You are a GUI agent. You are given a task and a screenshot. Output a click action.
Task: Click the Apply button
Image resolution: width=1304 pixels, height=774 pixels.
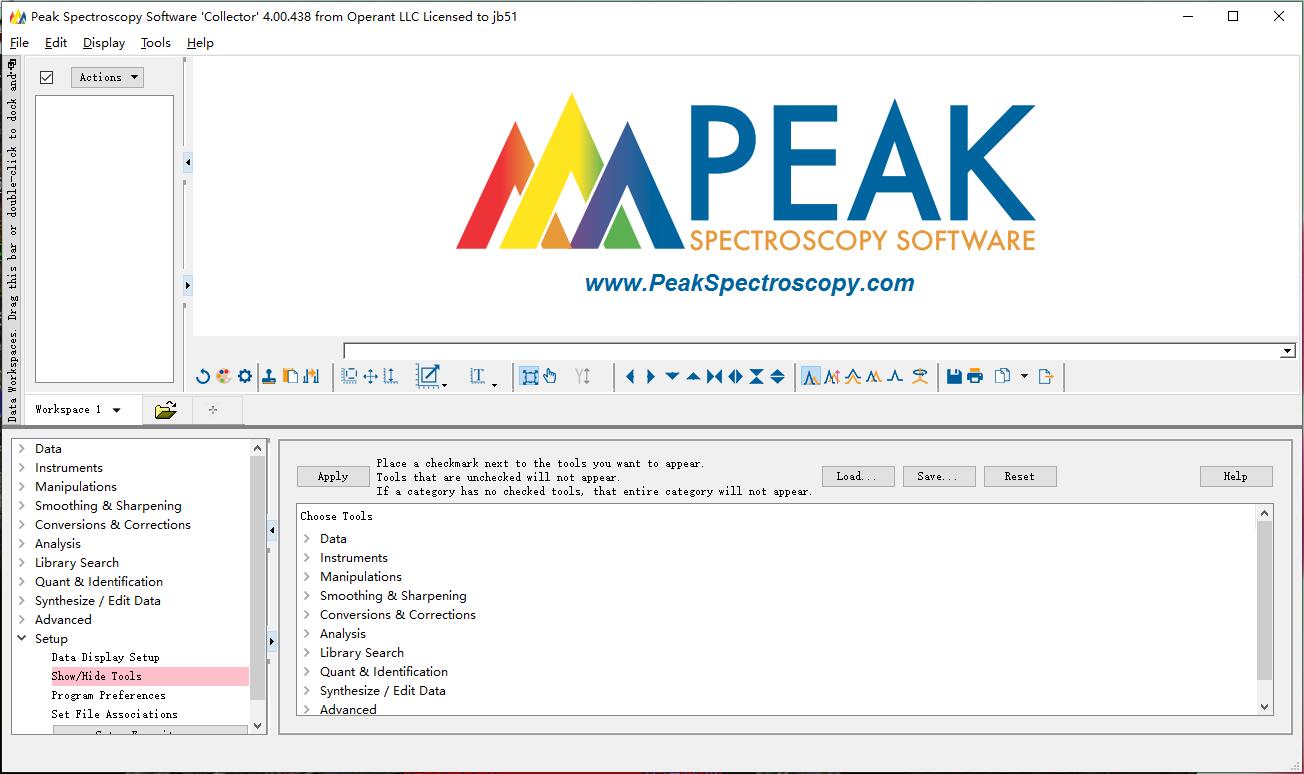click(333, 477)
